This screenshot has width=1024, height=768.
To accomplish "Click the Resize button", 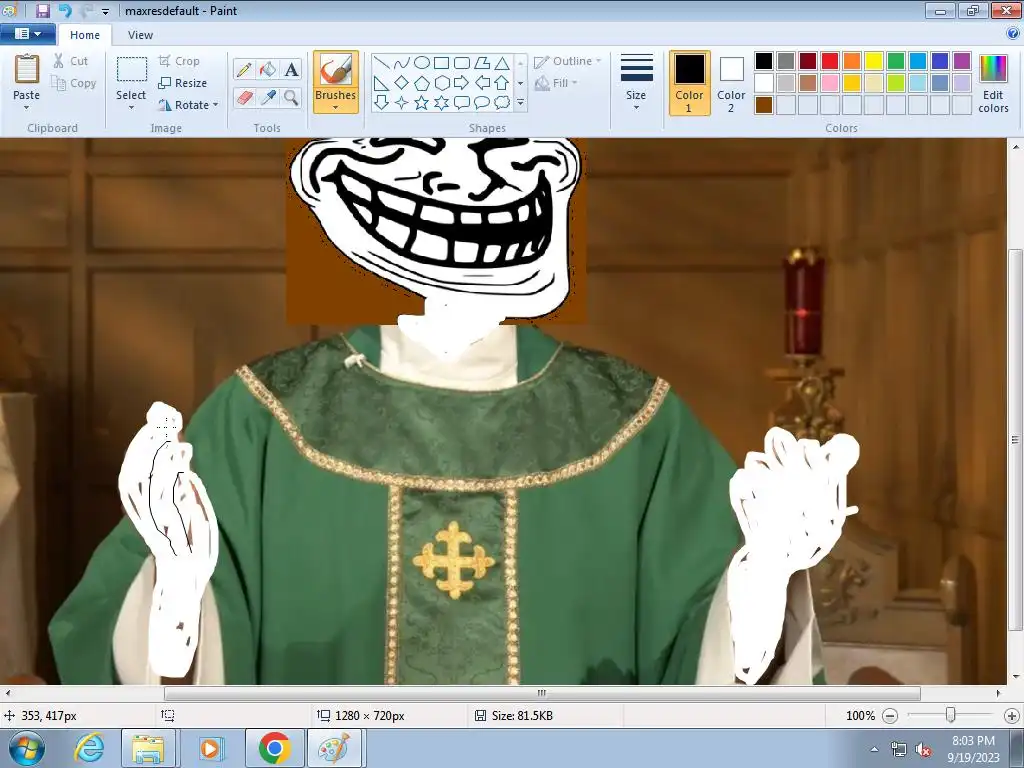I will click(x=183, y=83).
